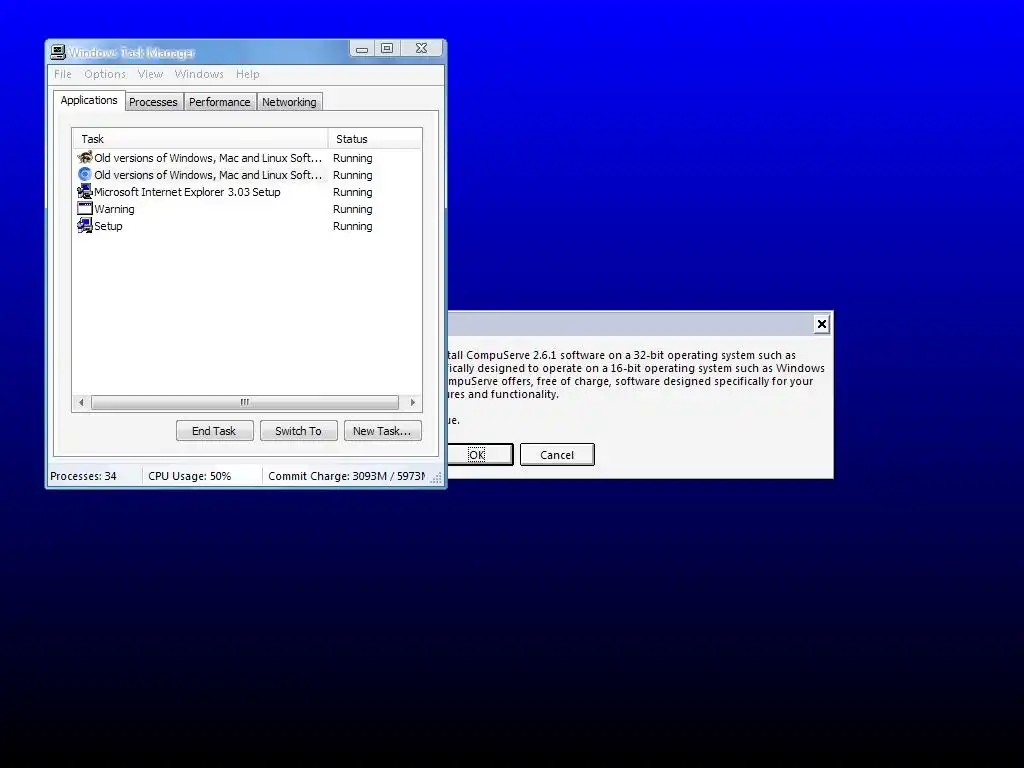Viewport: 1024px width, 768px height.
Task: Click the Internet Explorer 3.03 Setup icon
Action: pyautogui.click(x=85, y=191)
